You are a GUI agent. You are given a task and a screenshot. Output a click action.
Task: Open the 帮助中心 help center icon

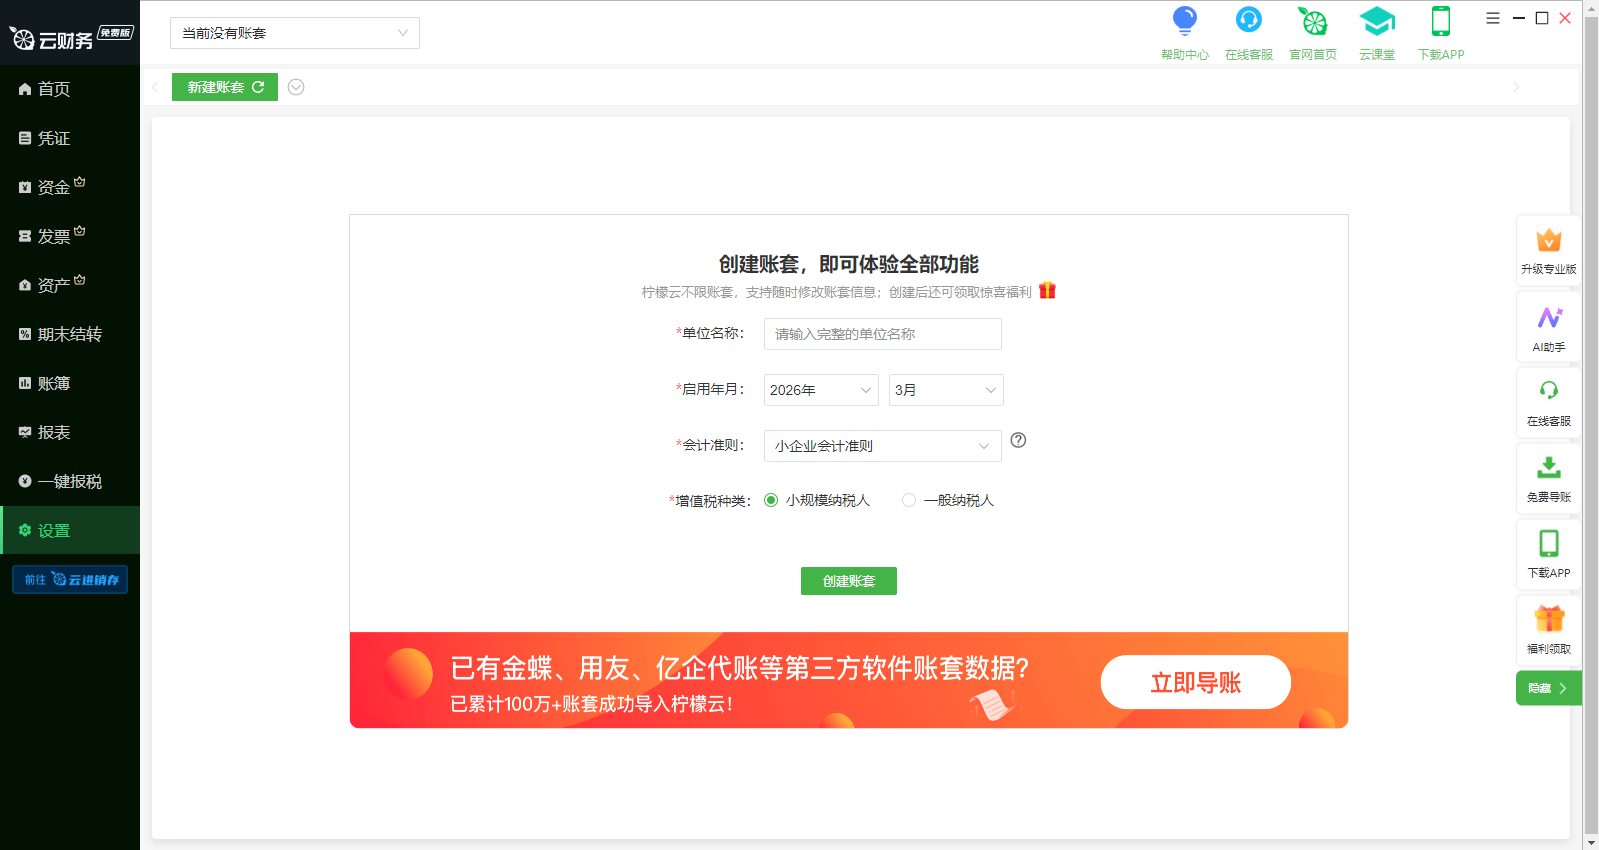pos(1184,22)
